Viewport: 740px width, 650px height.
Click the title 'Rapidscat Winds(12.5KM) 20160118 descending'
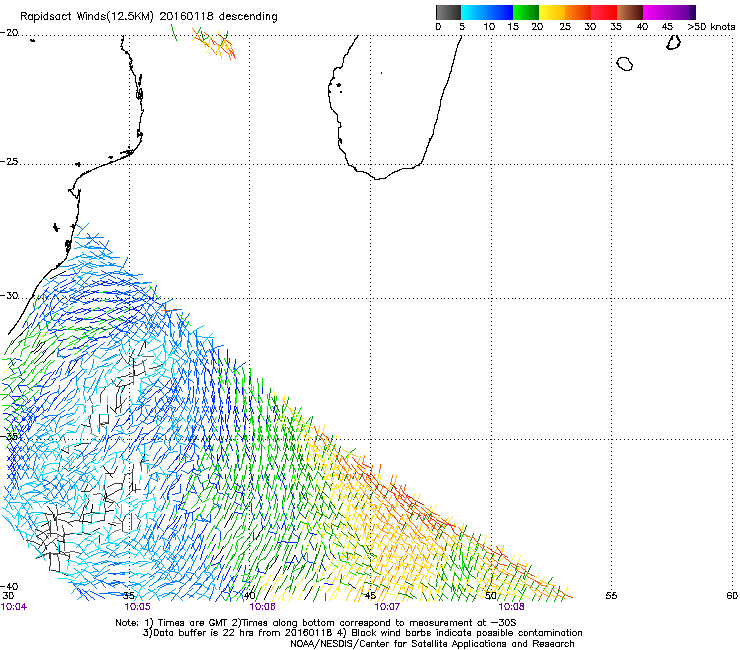point(149,17)
